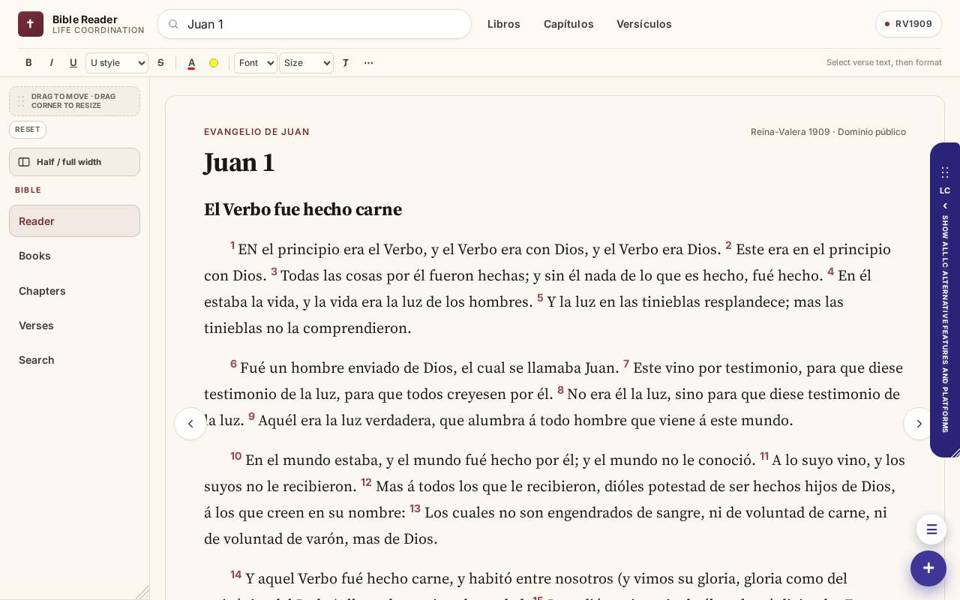
Task: Open the list menu floating button
Action: point(931,530)
